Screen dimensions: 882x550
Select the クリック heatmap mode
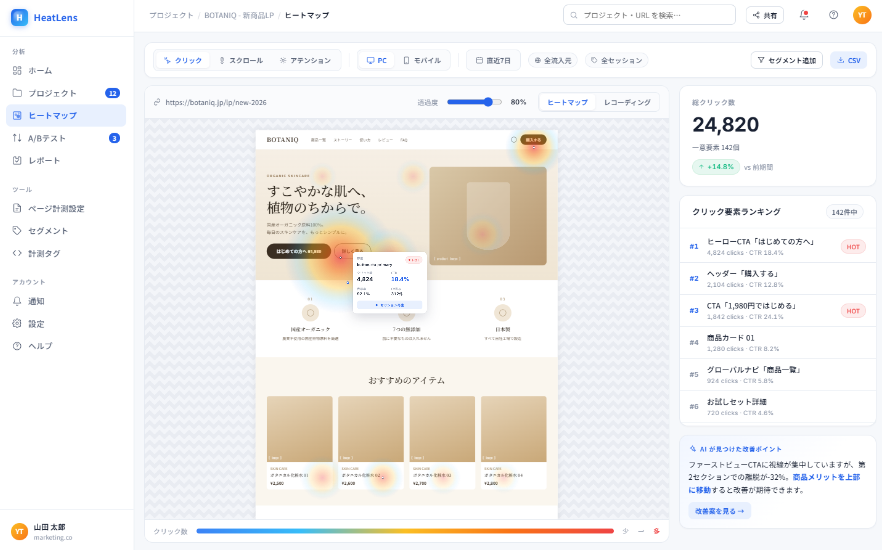(x=183, y=60)
